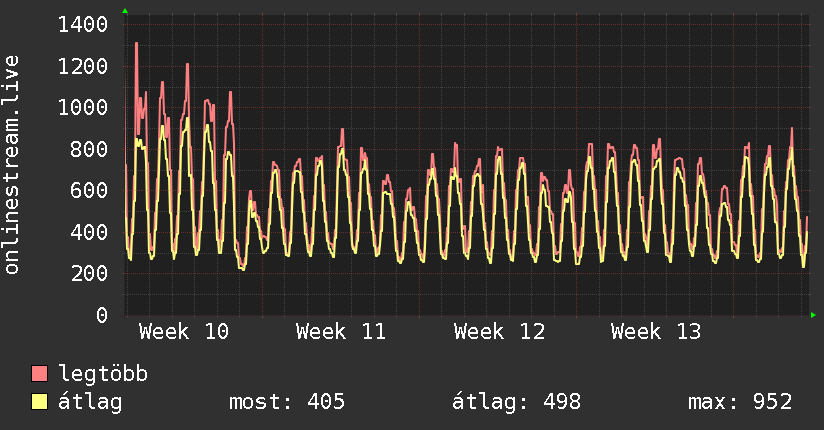Select the legtöbb legend label
The height and width of the screenshot is (430, 824).
(103, 374)
